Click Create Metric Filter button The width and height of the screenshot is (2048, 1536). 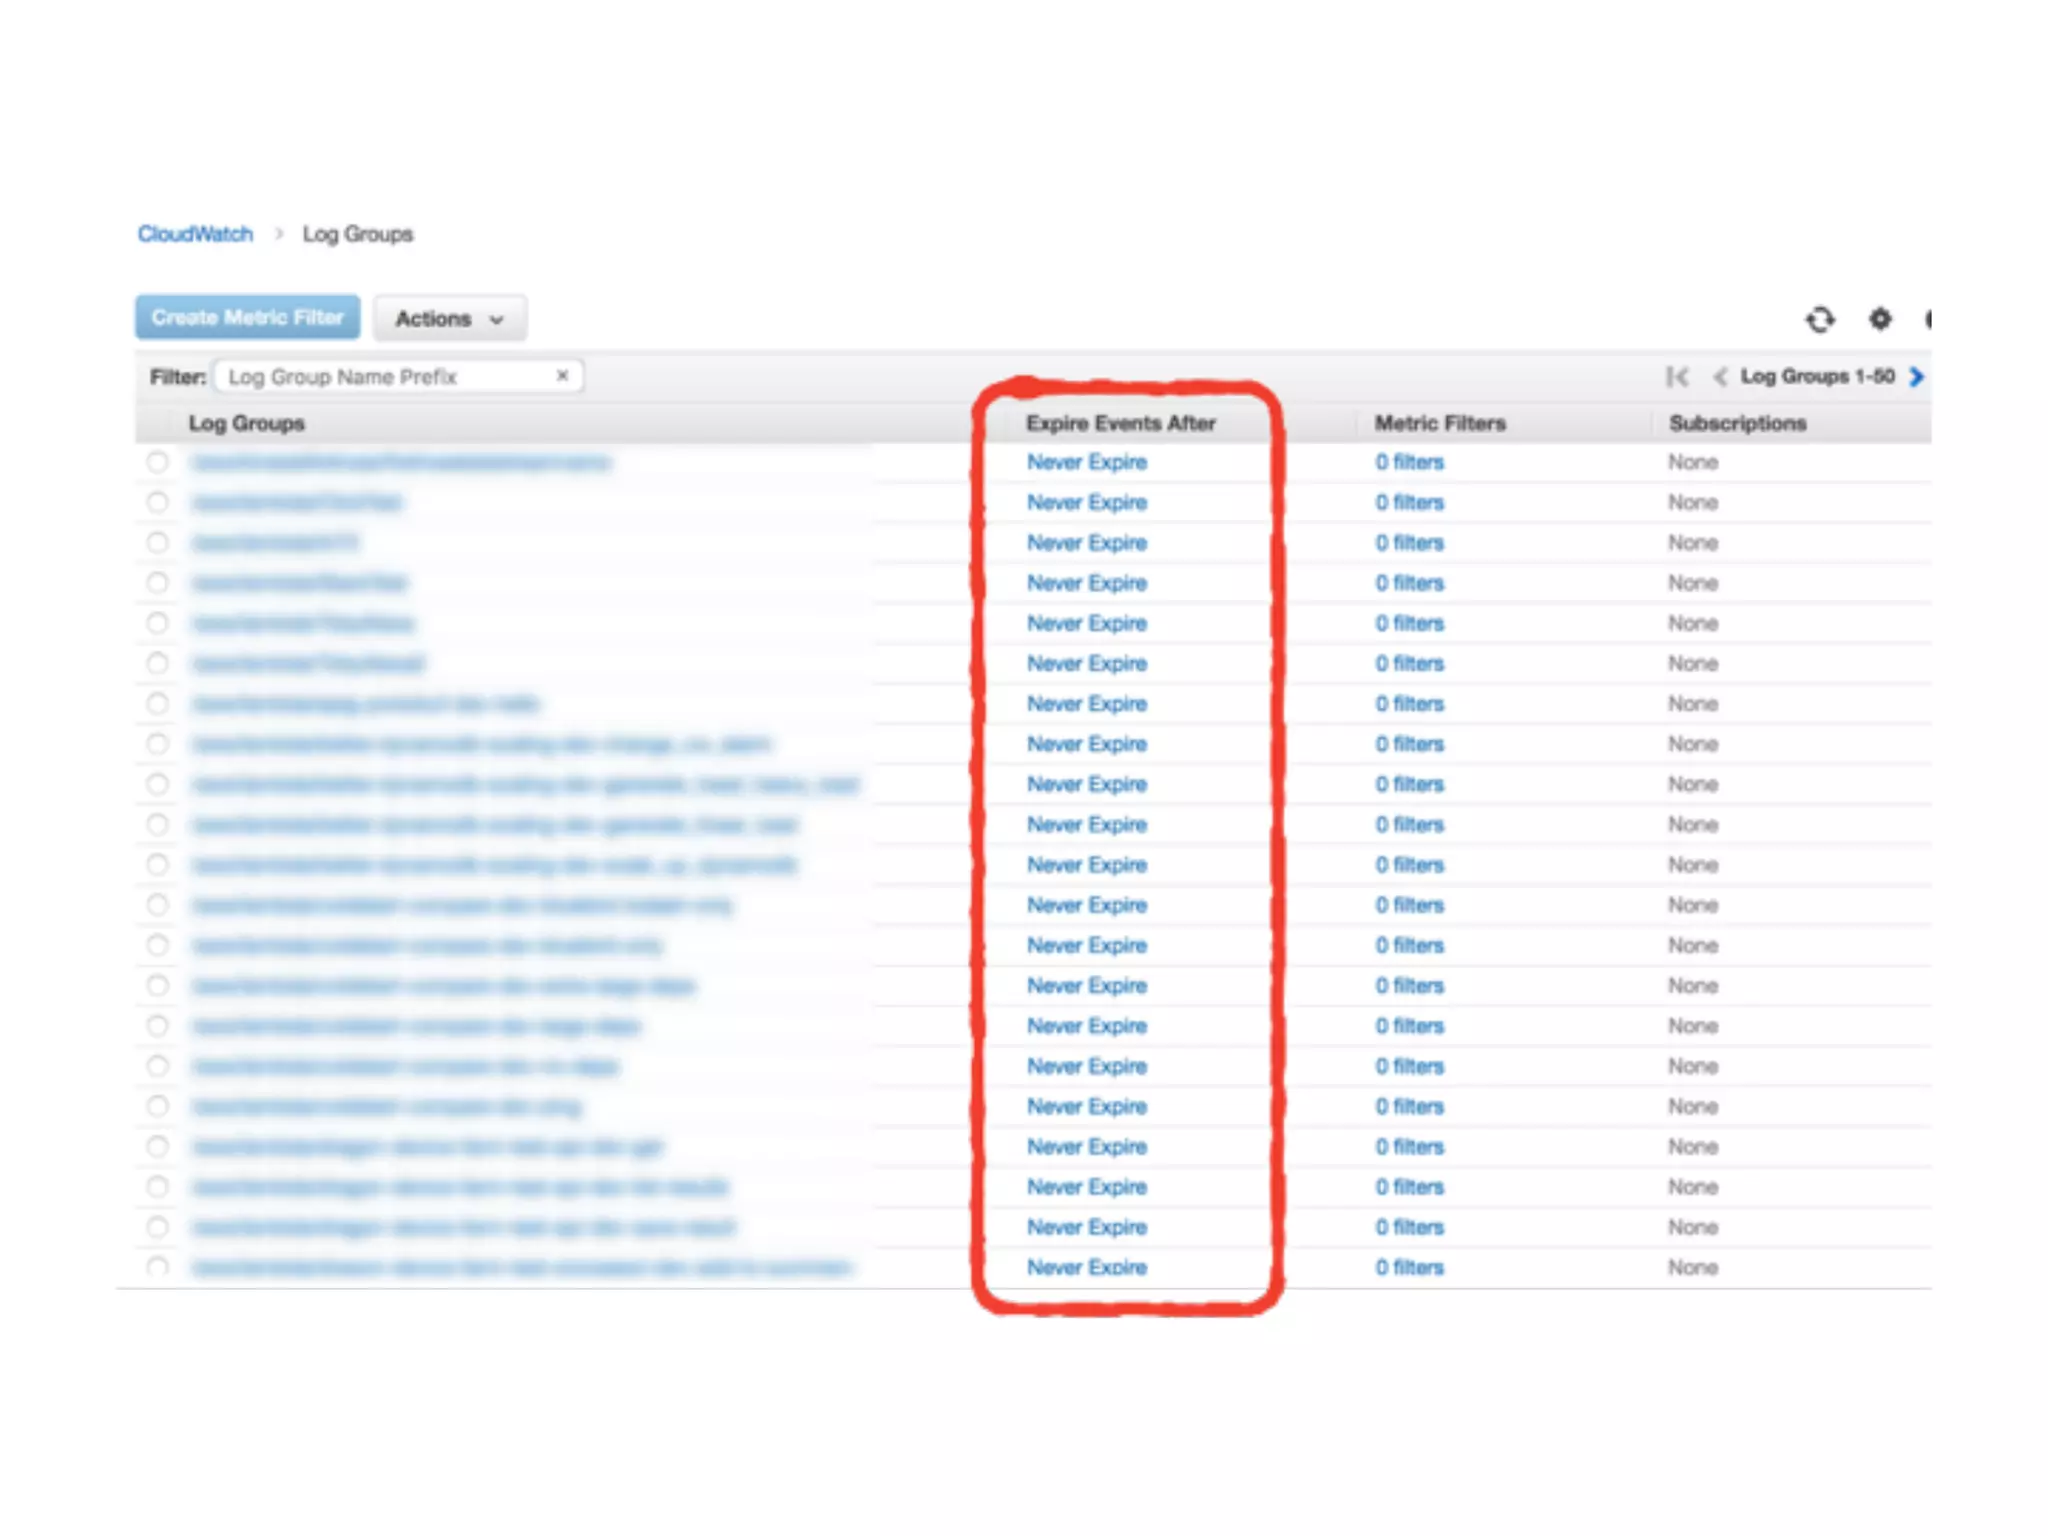247,318
